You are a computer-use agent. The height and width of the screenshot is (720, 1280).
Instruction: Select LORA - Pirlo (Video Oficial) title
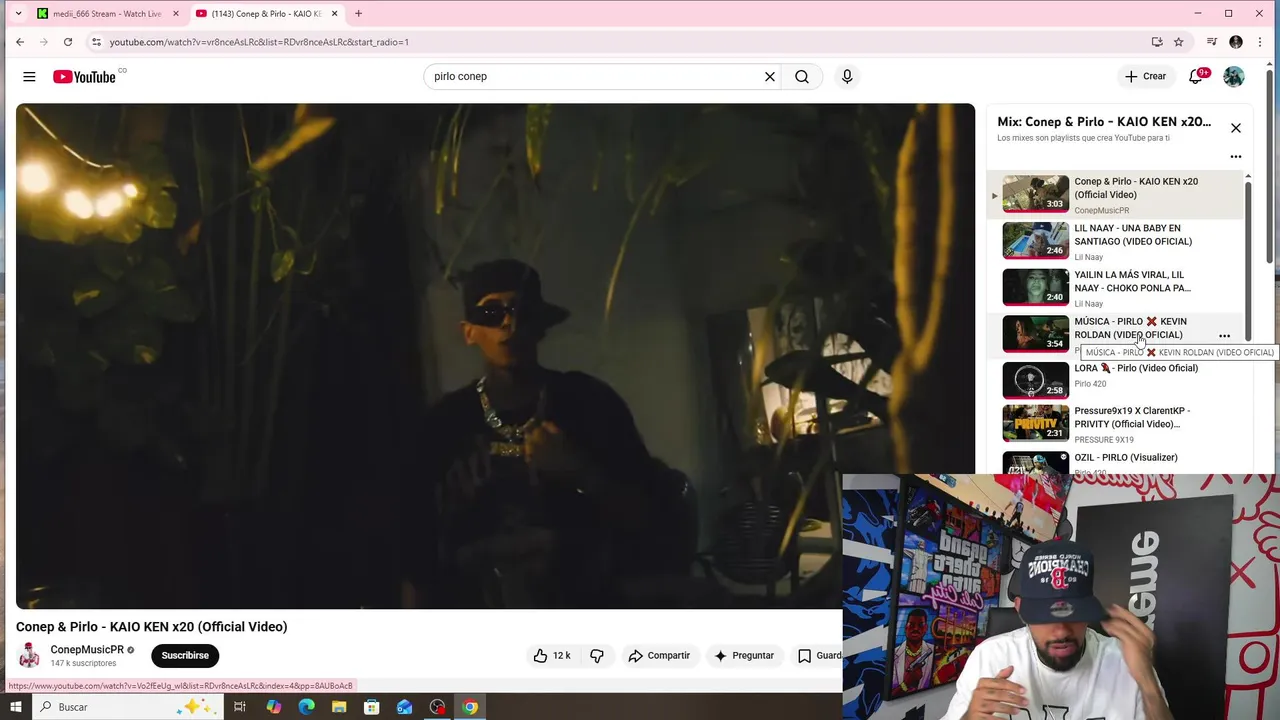[1136, 368]
